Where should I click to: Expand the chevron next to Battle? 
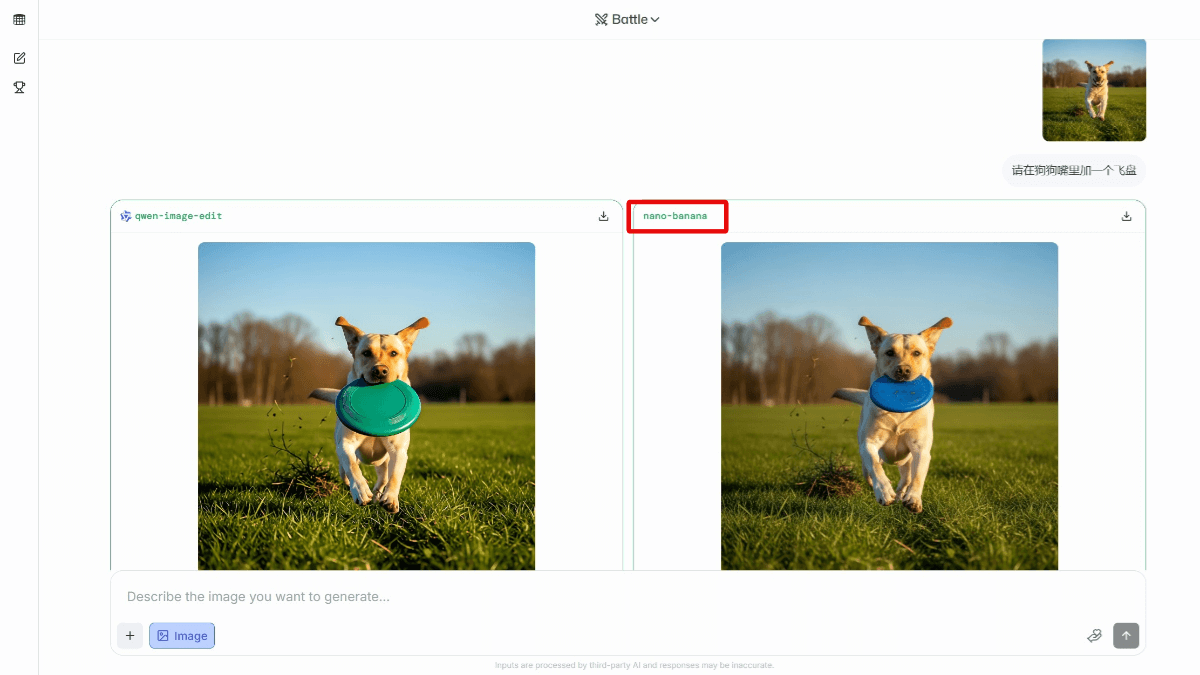pos(655,20)
